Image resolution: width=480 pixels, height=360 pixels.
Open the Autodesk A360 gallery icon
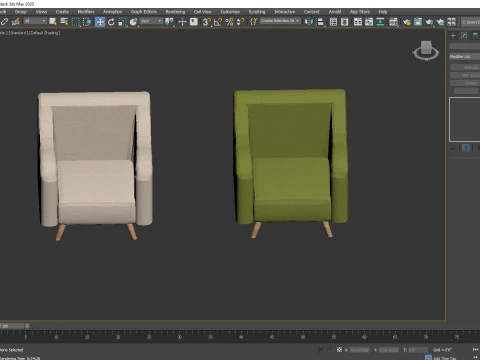click(x=452, y=22)
